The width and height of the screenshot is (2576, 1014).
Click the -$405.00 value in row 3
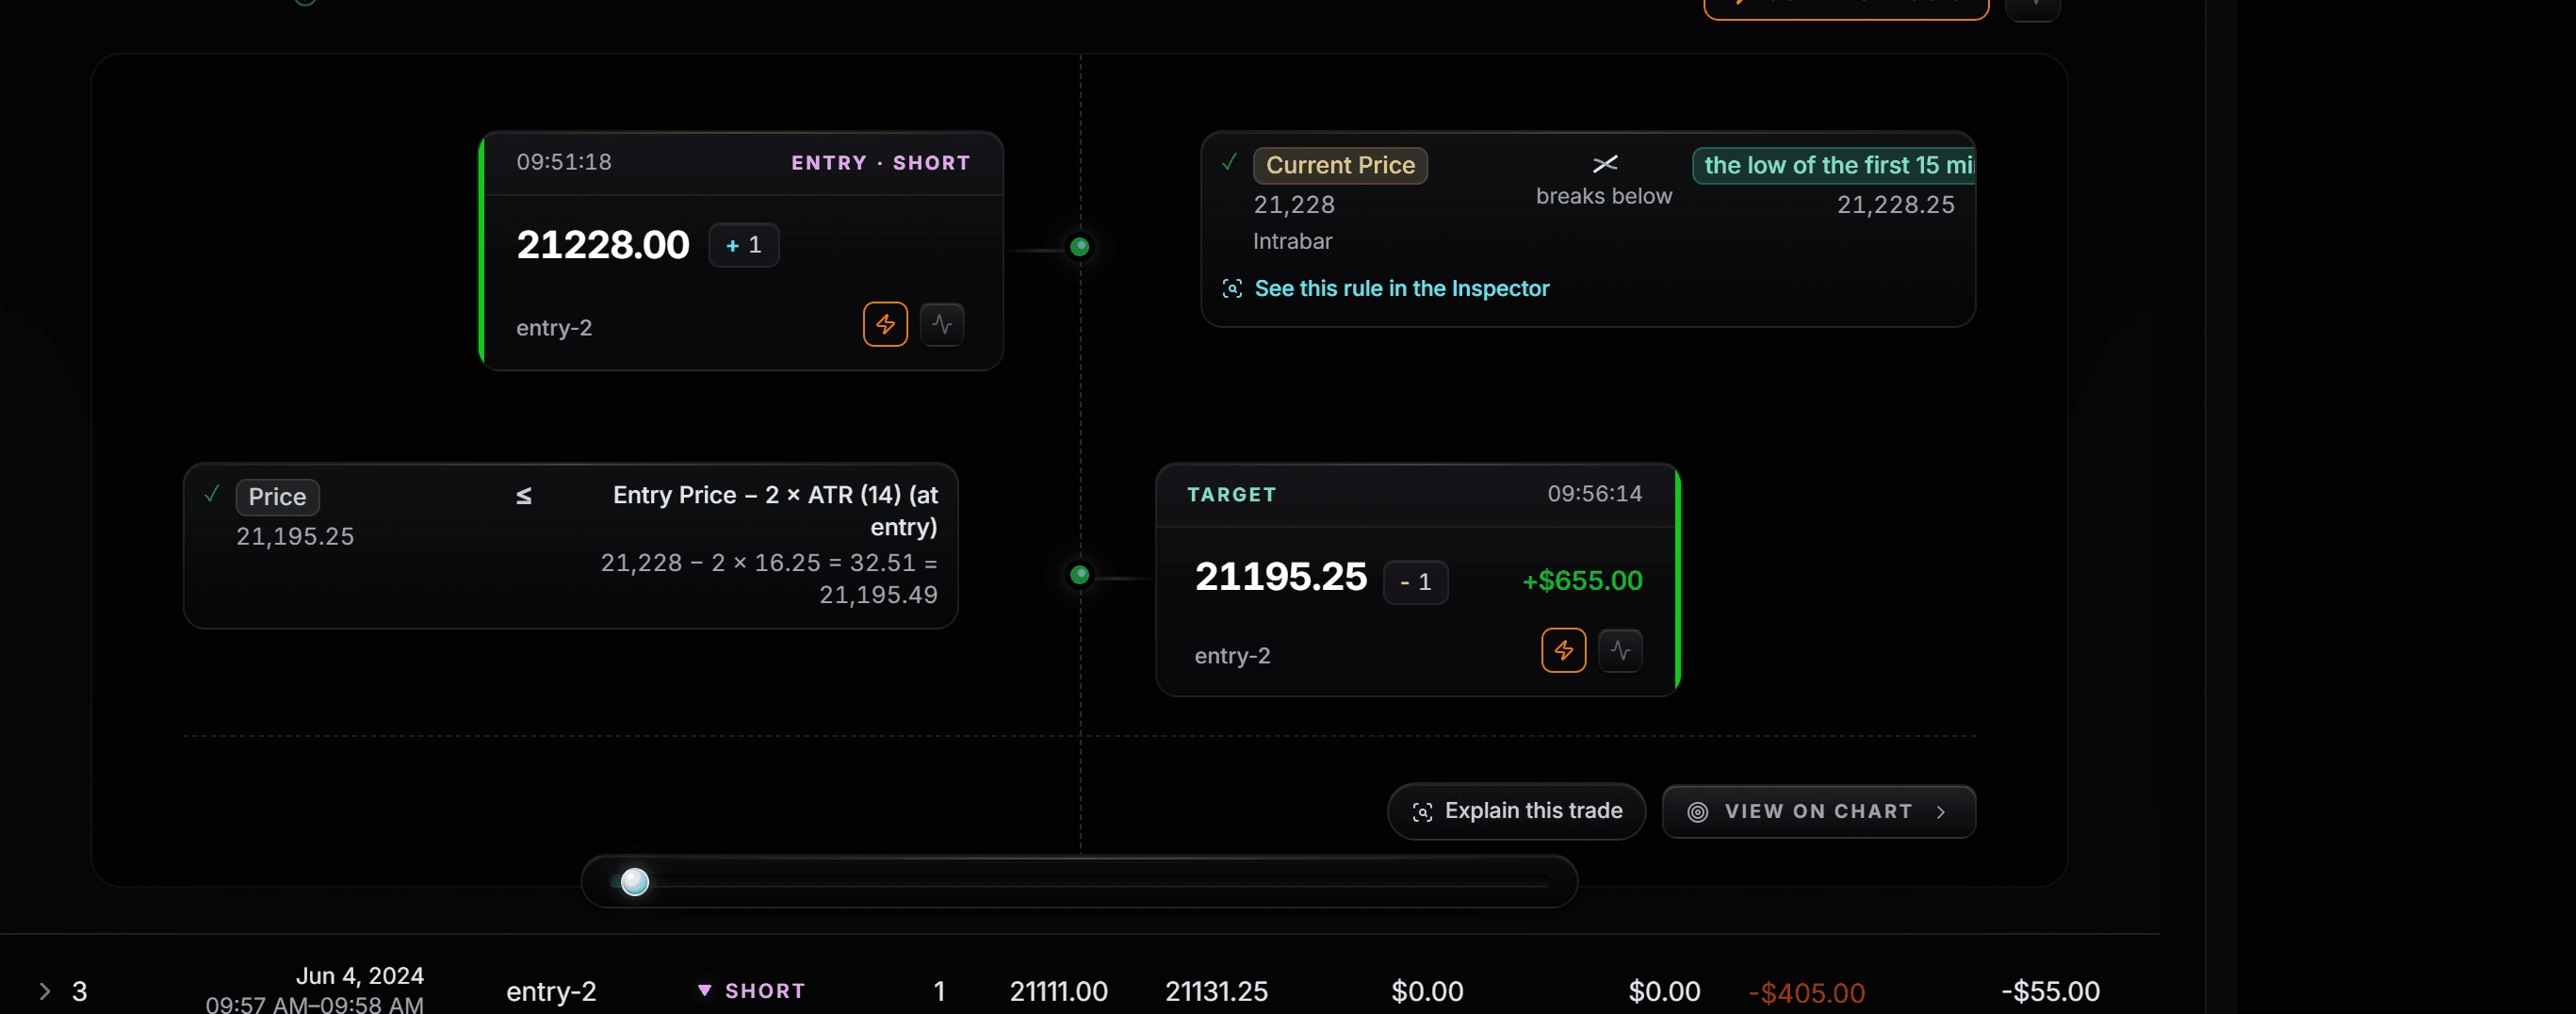[1806, 993]
